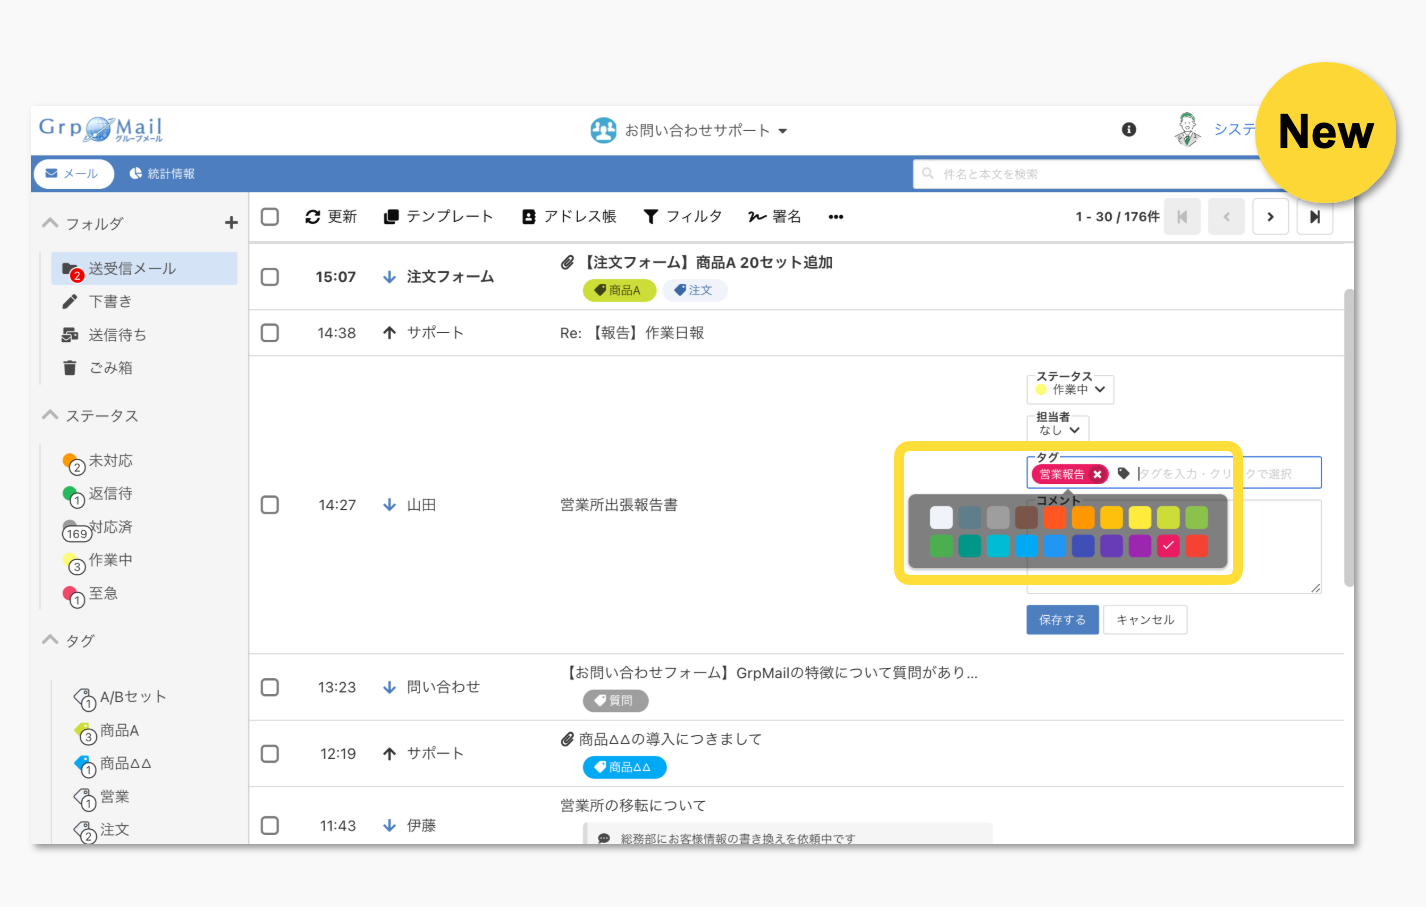
Task: Add a new folder with the plus icon
Action: (x=231, y=223)
